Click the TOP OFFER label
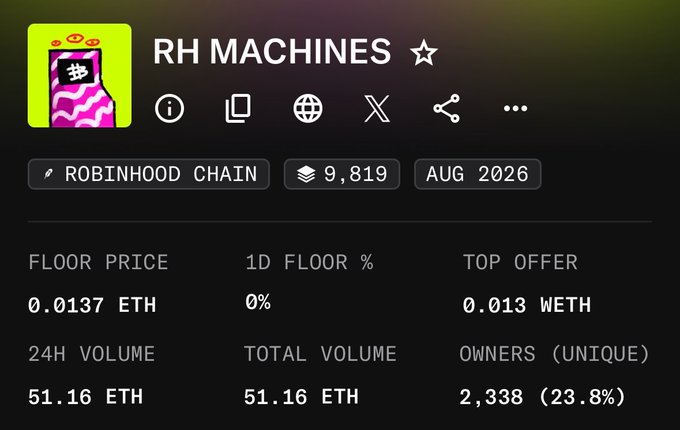 tap(520, 262)
